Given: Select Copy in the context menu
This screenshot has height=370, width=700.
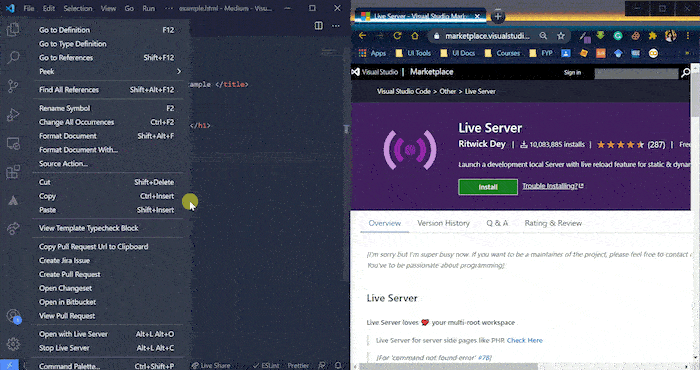Looking at the screenshot, I should click(107, 196).
